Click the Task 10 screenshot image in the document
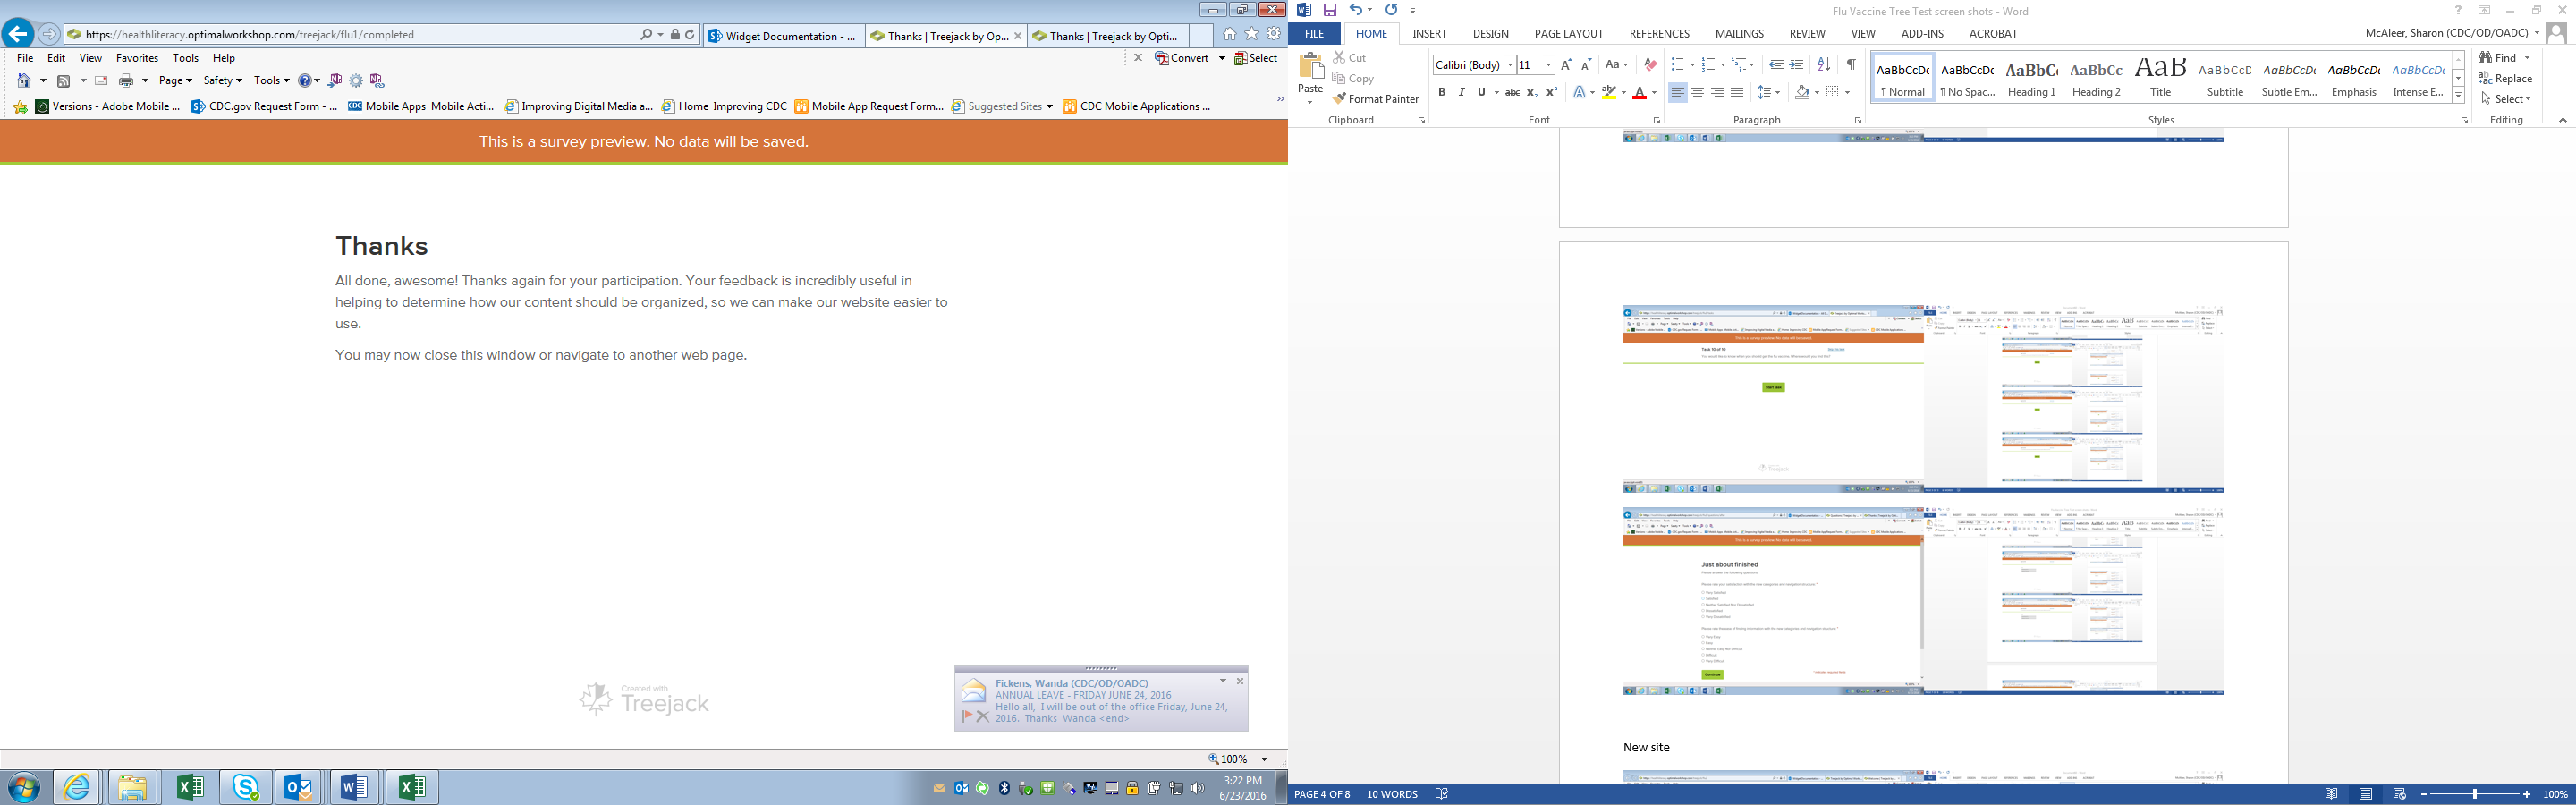 (1923, 399)
